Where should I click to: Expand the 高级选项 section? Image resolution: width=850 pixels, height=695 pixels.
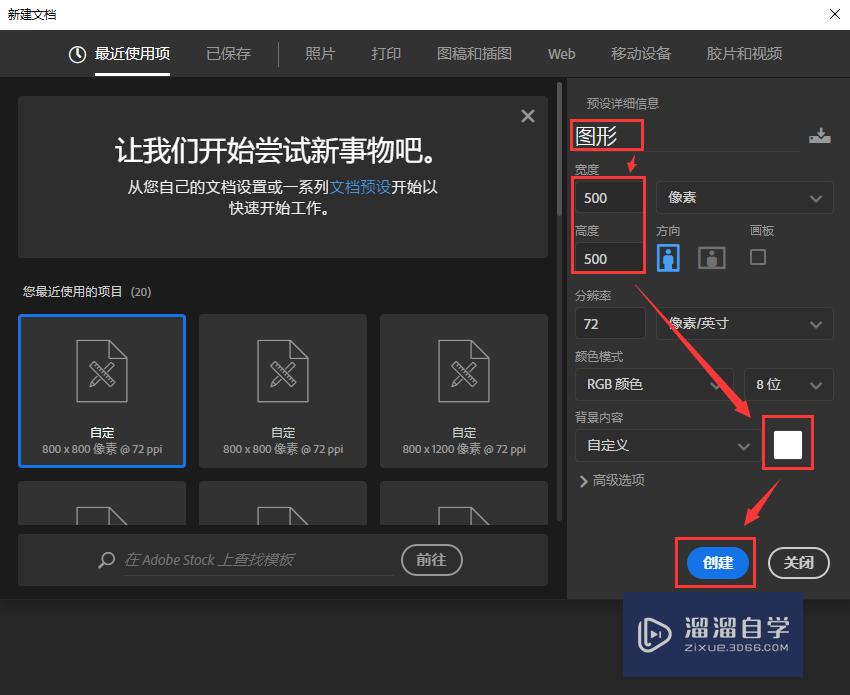(x=614, y=480)
